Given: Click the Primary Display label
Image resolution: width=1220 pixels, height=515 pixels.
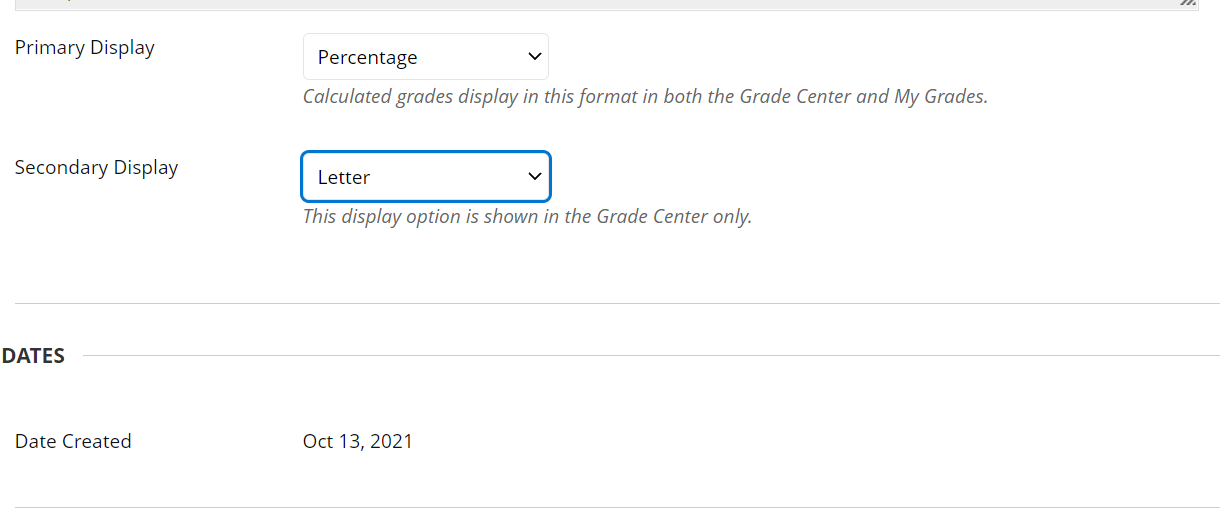Looking at the screenshot, I should (x=85, y=47).
